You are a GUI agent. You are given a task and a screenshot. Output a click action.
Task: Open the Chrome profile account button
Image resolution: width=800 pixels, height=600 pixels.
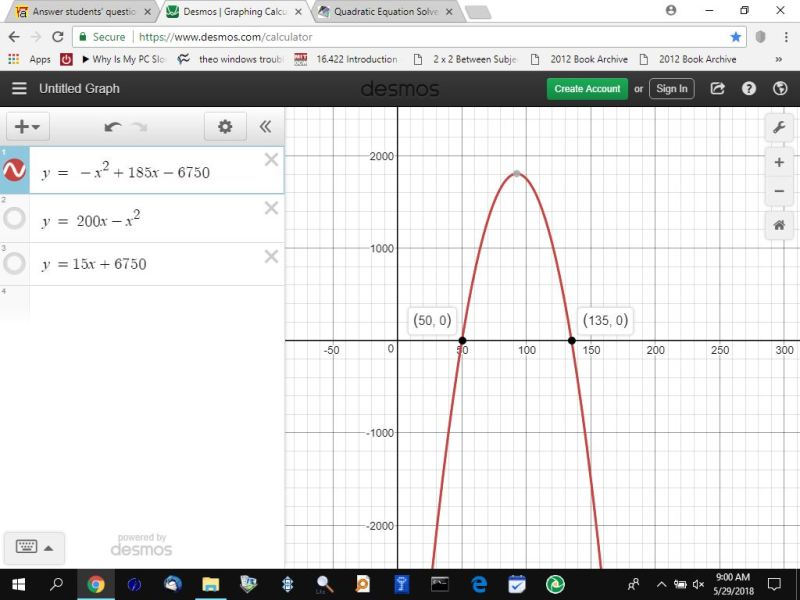click(x=671, y=10)
